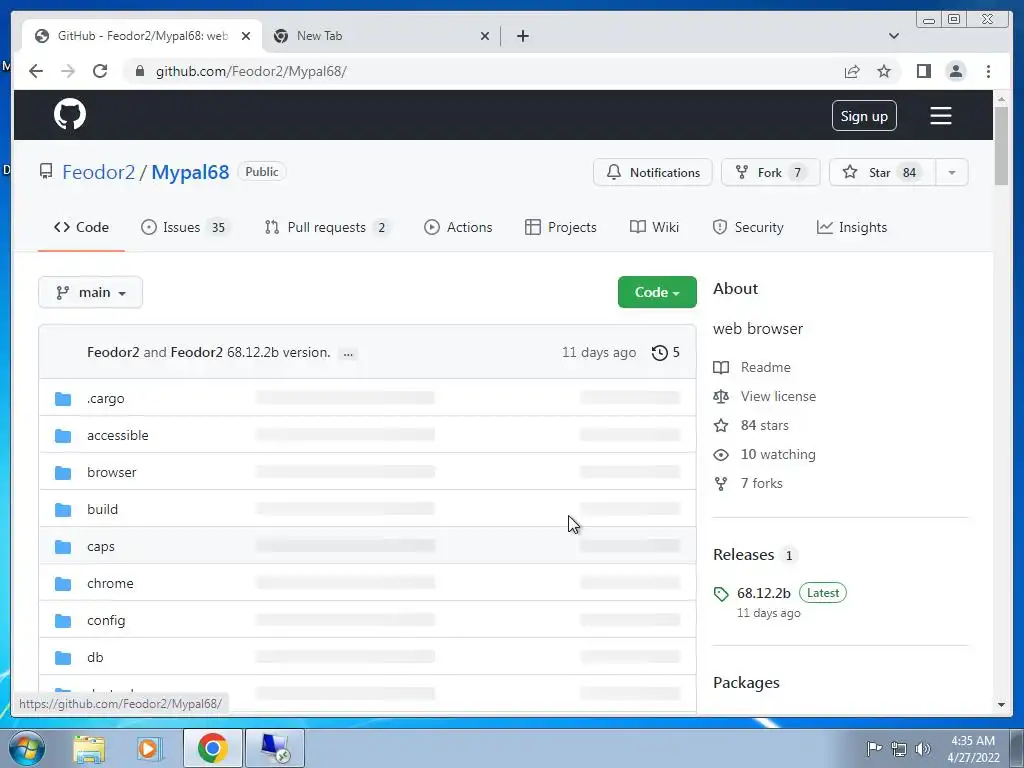The image size is (1024, 768).
Task: Expand the Star list dropdown arrow
Action: tap(952, 172)
